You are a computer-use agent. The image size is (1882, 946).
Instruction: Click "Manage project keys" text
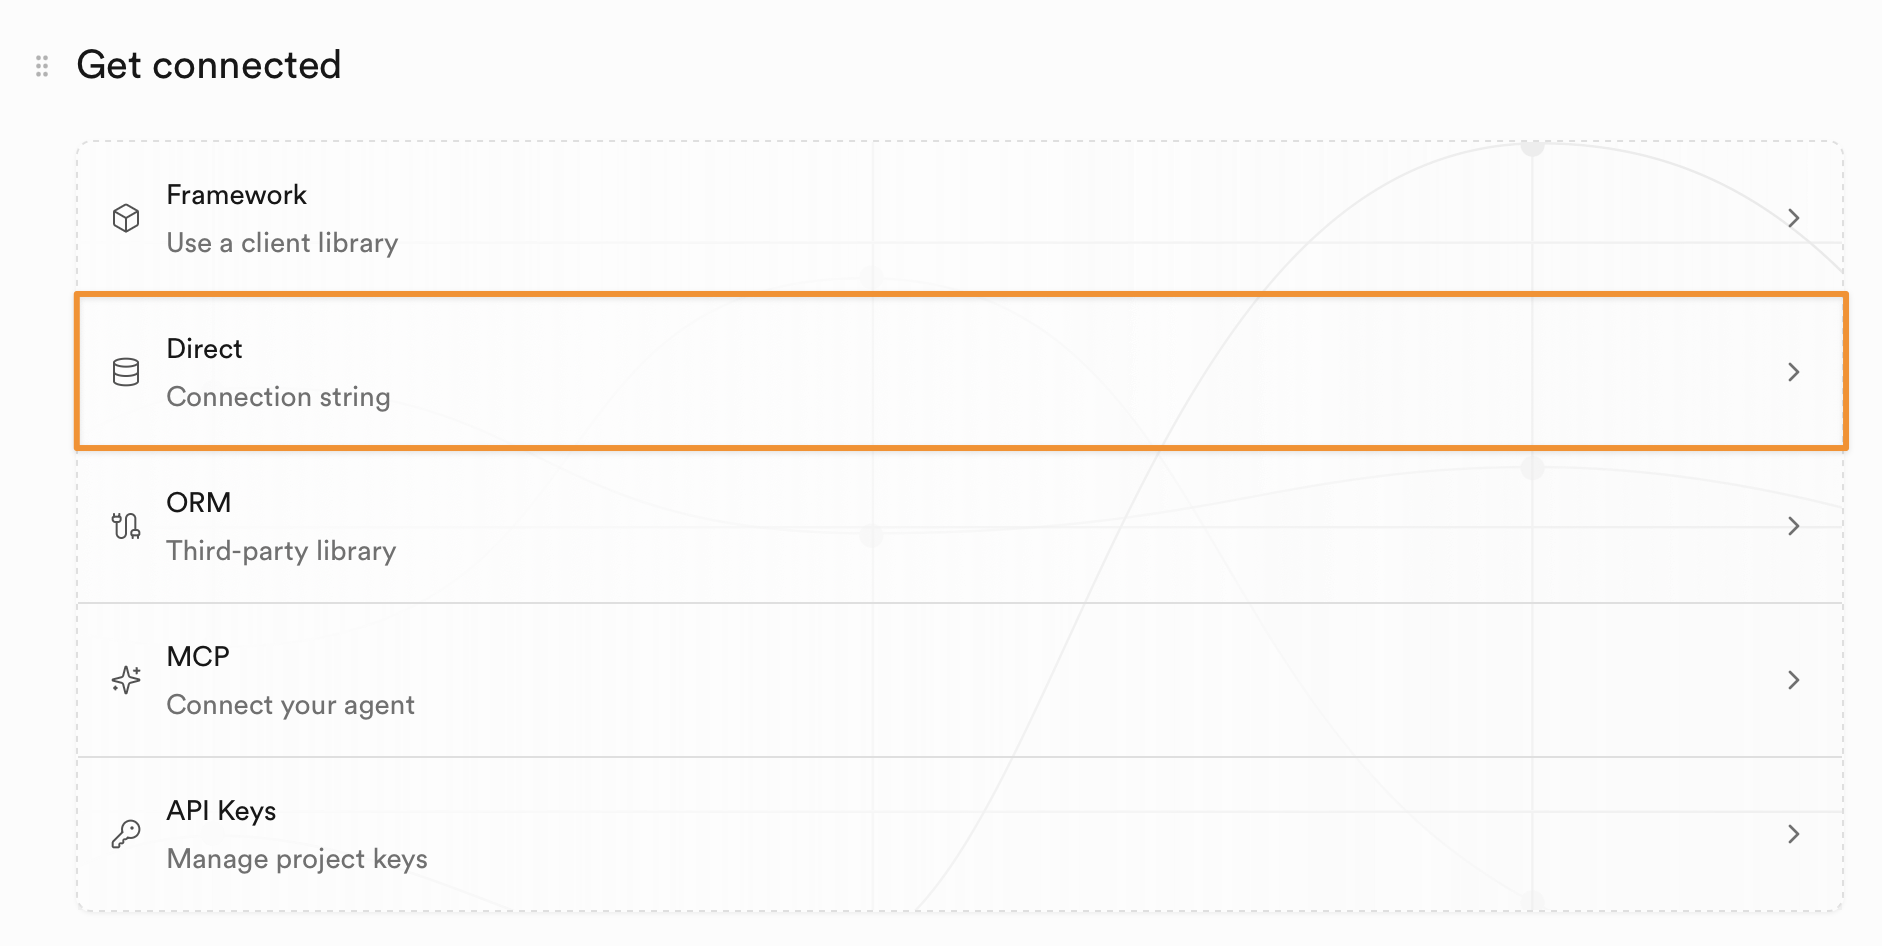tap(297, 859)
